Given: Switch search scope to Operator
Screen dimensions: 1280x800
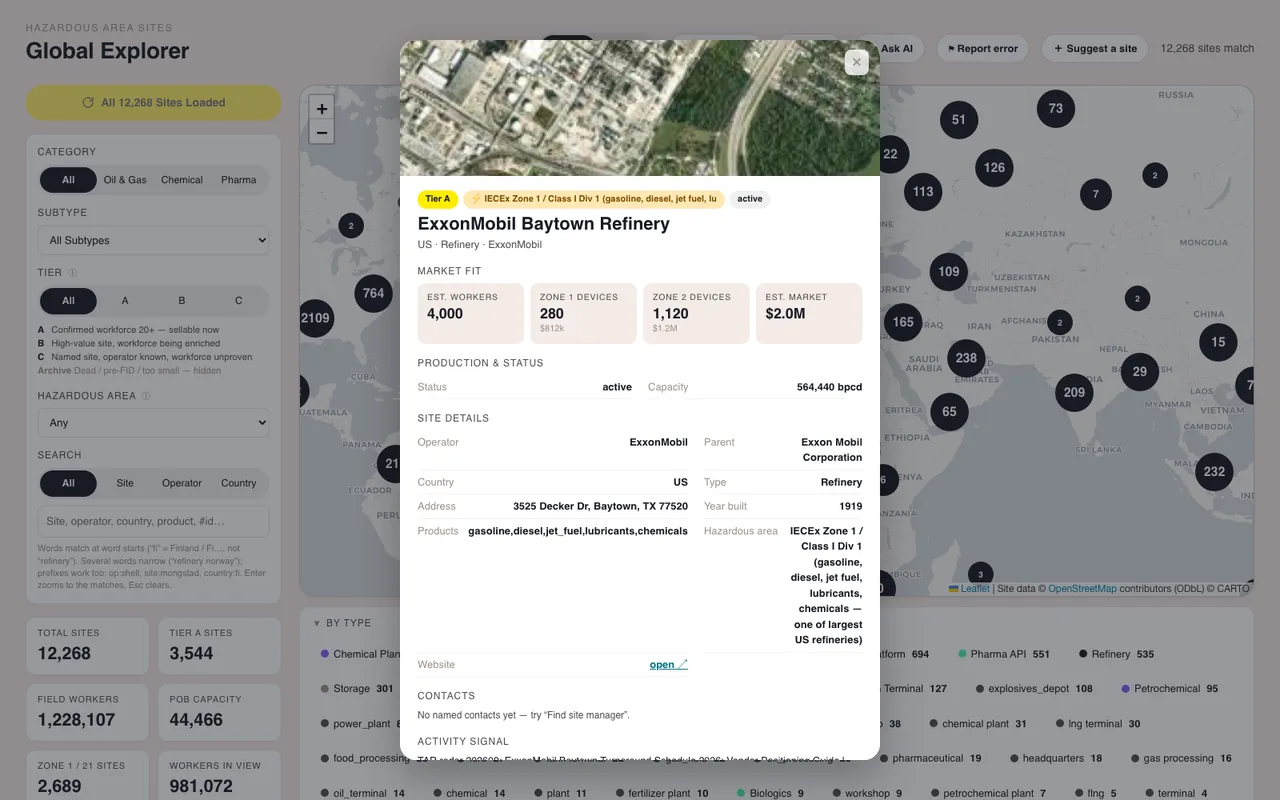Looking at the screenshot, I should tap(182, 483).
